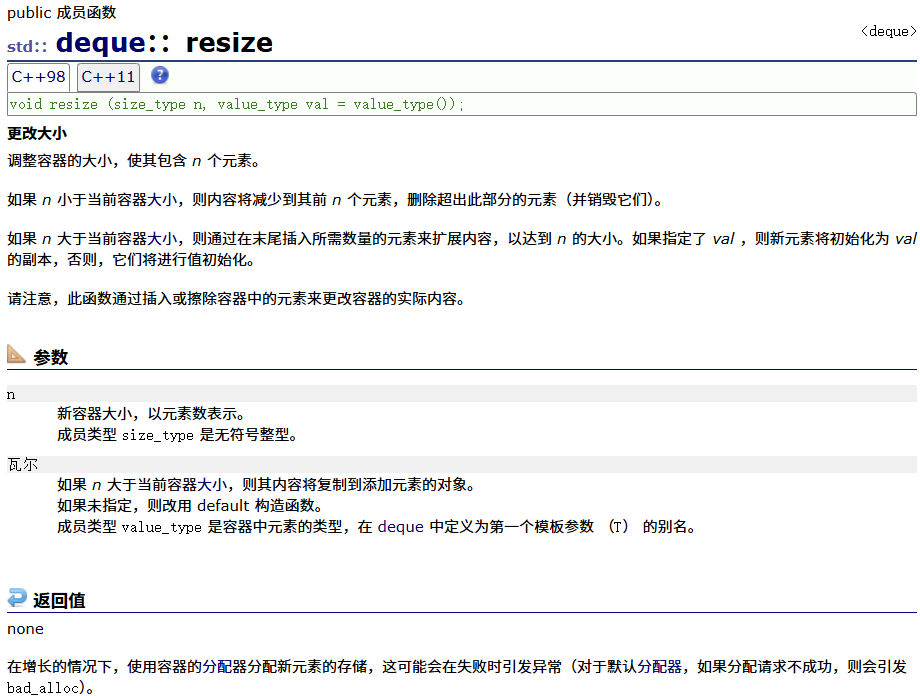920x696 pixels.
Task: Switch to the C++11 tab
Action: point(108,77)
